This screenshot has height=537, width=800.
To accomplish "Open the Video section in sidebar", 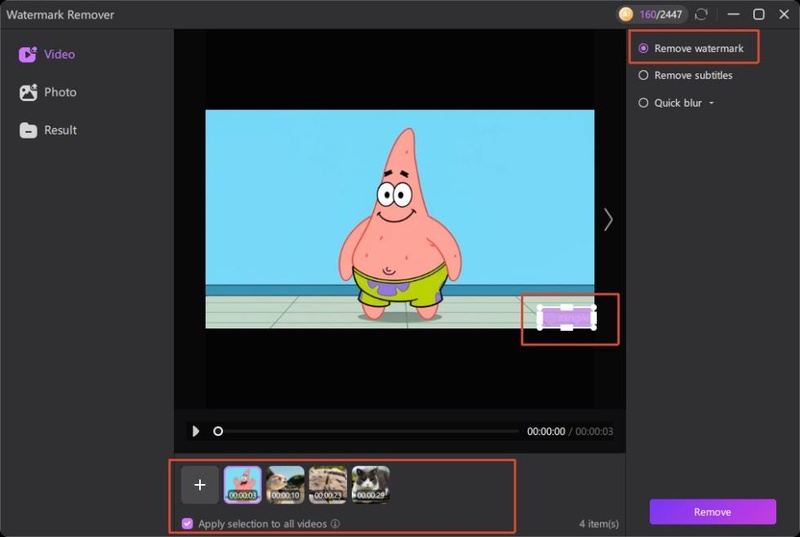I will click(x=47, y=54).
